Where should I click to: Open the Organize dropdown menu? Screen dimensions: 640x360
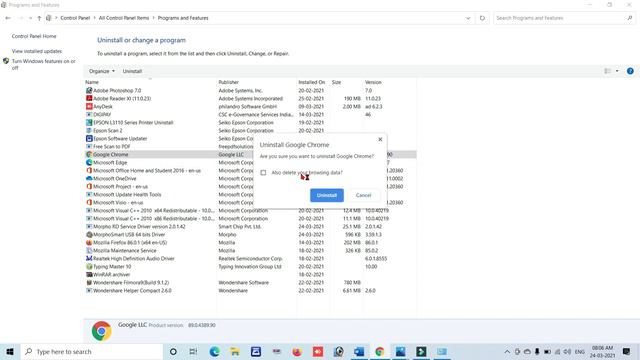(x=102, y=71)
